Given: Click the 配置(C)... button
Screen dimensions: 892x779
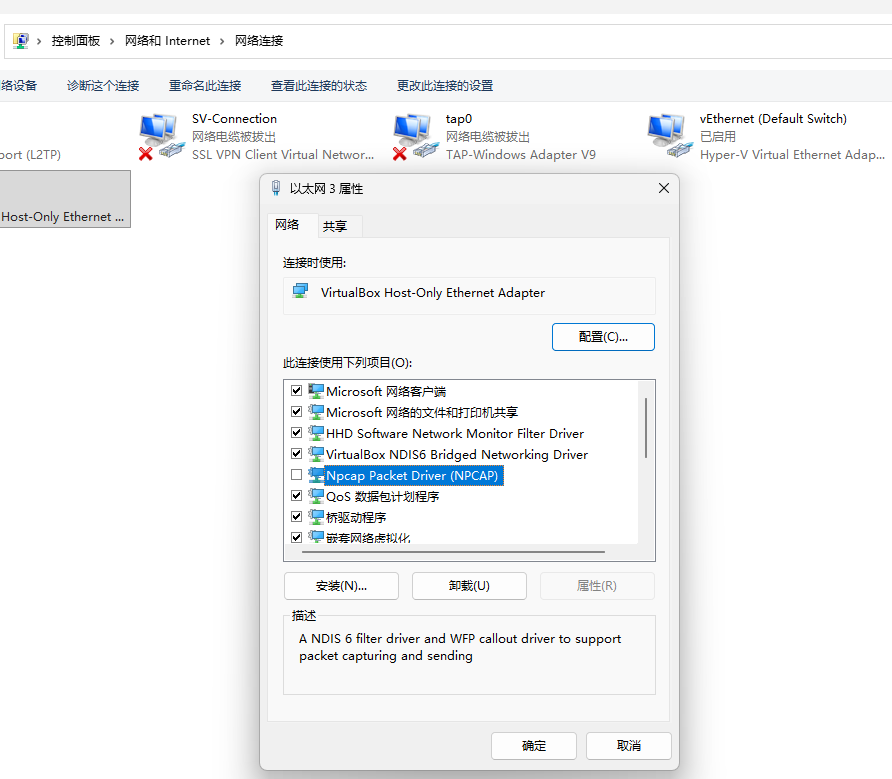Looking at the screenshot, I should pyautogui.click(x=603, y=337).
